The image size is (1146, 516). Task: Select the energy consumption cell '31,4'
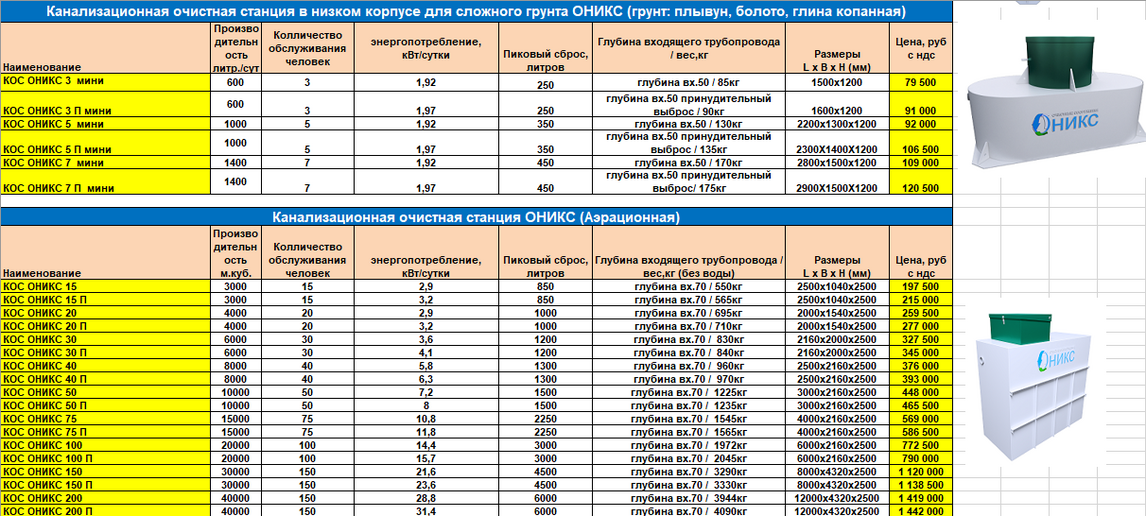coord(426,511)
